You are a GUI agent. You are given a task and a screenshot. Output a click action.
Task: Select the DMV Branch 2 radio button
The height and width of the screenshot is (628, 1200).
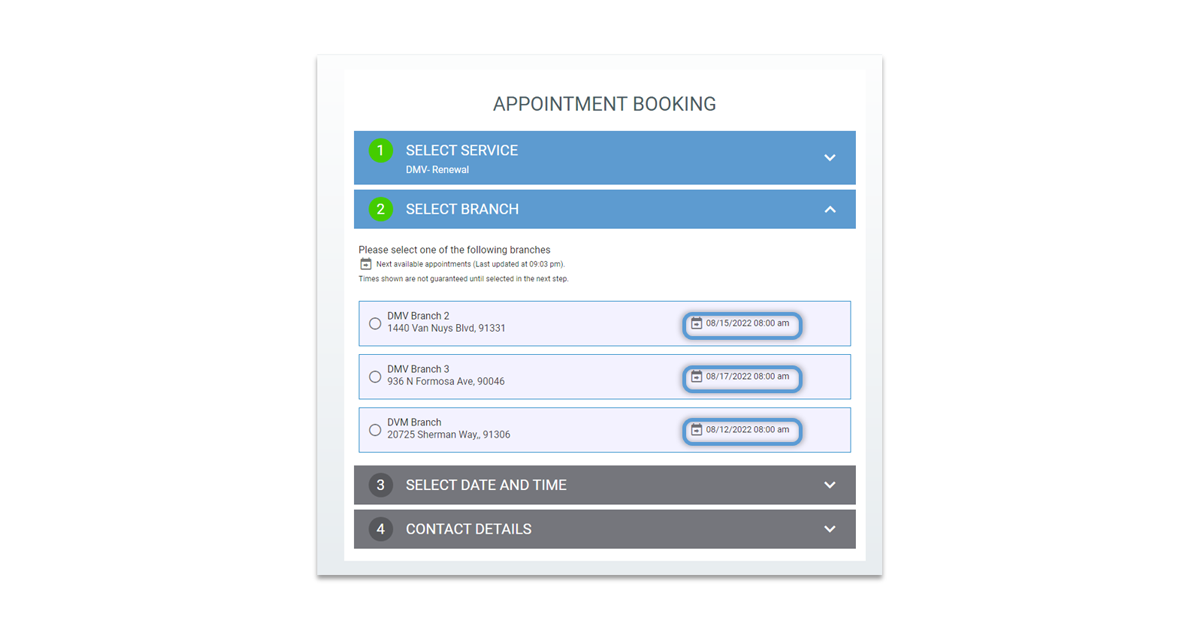[x=375, y=324]
